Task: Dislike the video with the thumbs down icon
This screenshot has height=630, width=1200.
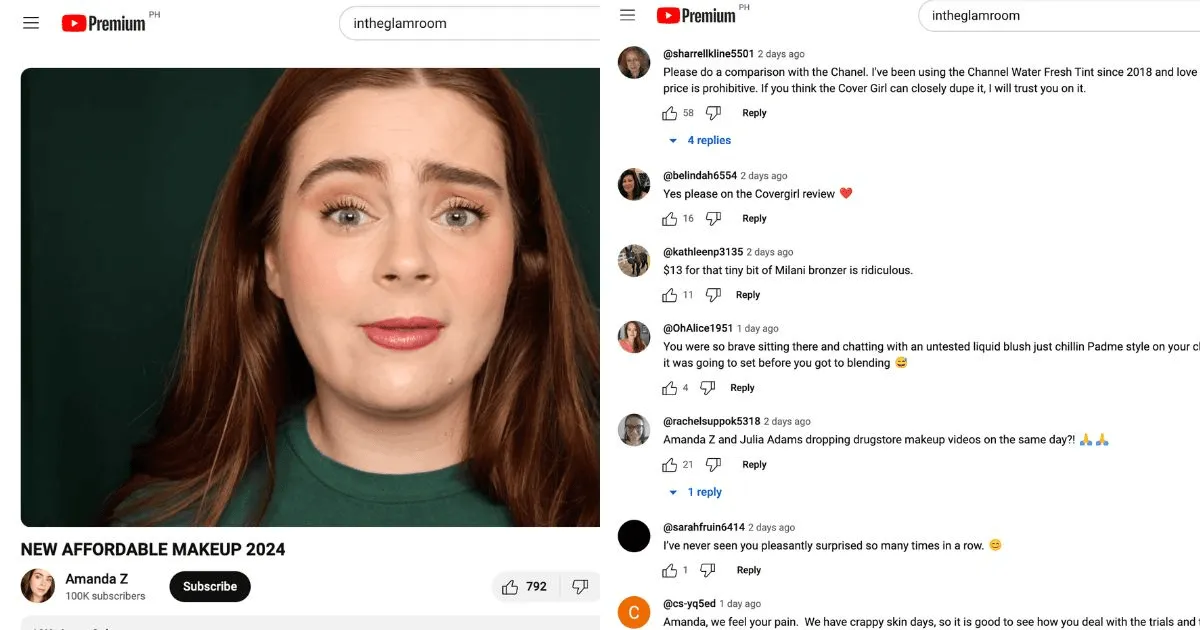Action: point(581,587)
